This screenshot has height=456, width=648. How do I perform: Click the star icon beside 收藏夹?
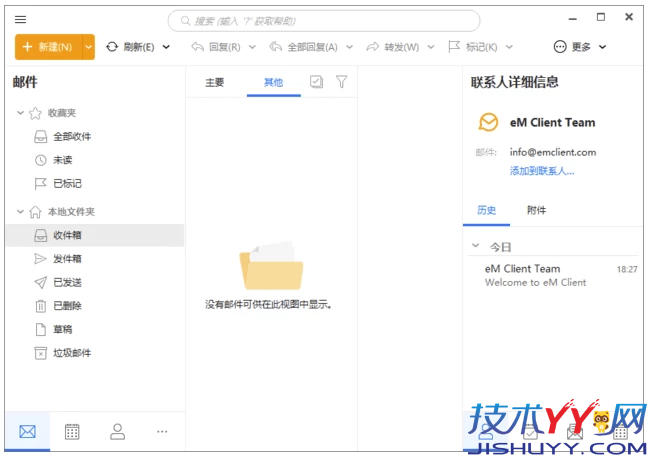[x=35, y=113]
